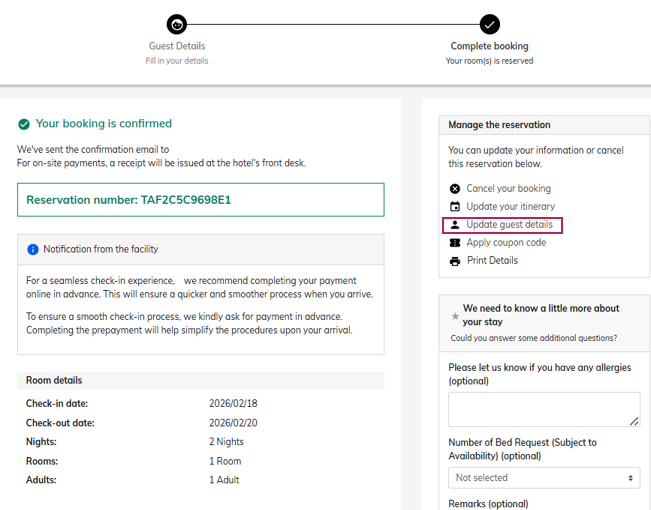Viewport: 651px width, 510px height.
Task: Click the Cancel booking X icon
Action: coord(455,189)
